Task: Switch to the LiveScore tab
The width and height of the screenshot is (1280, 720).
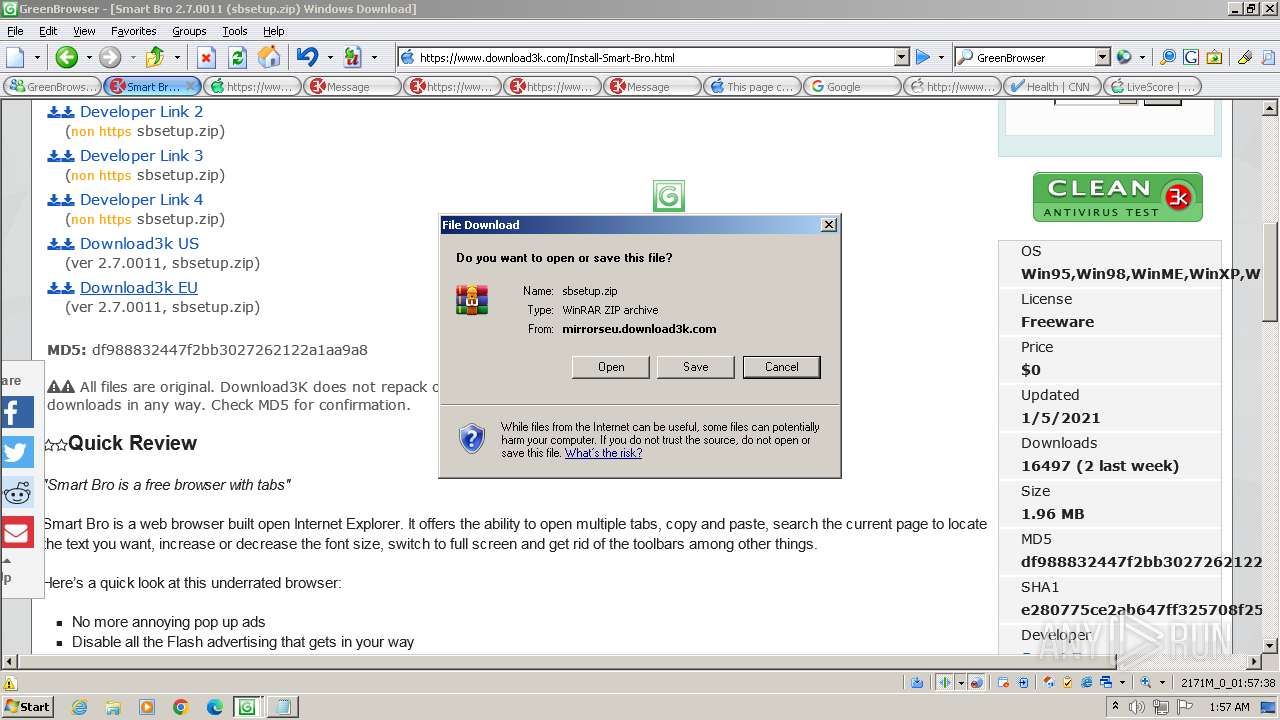Action: coord(1152,86)
